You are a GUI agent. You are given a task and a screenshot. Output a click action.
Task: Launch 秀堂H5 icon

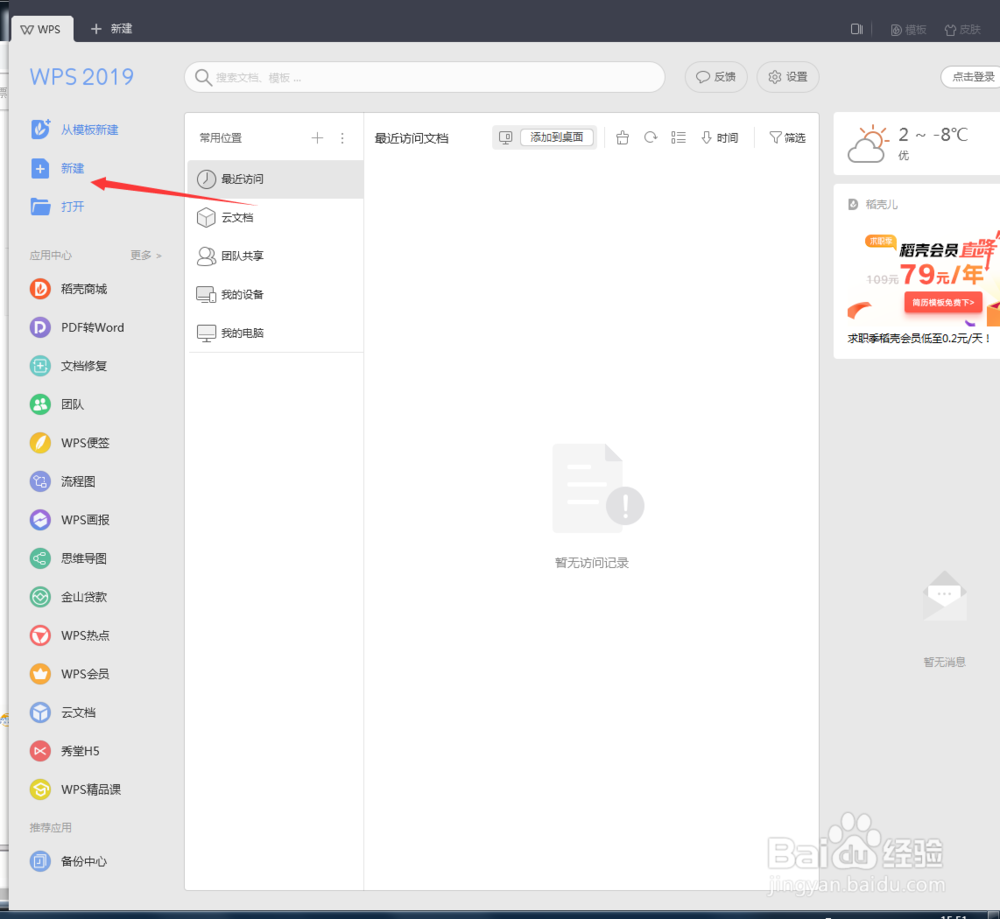(x=40, y=751)
